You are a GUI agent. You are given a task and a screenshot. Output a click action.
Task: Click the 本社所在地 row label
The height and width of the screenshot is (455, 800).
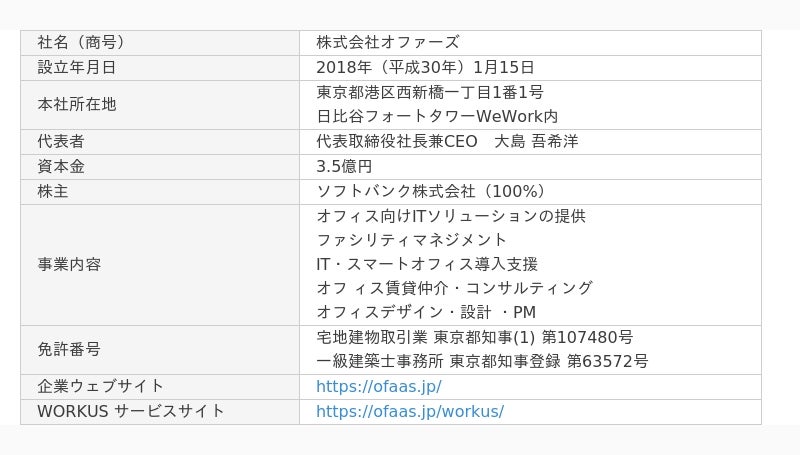(77, 105)
